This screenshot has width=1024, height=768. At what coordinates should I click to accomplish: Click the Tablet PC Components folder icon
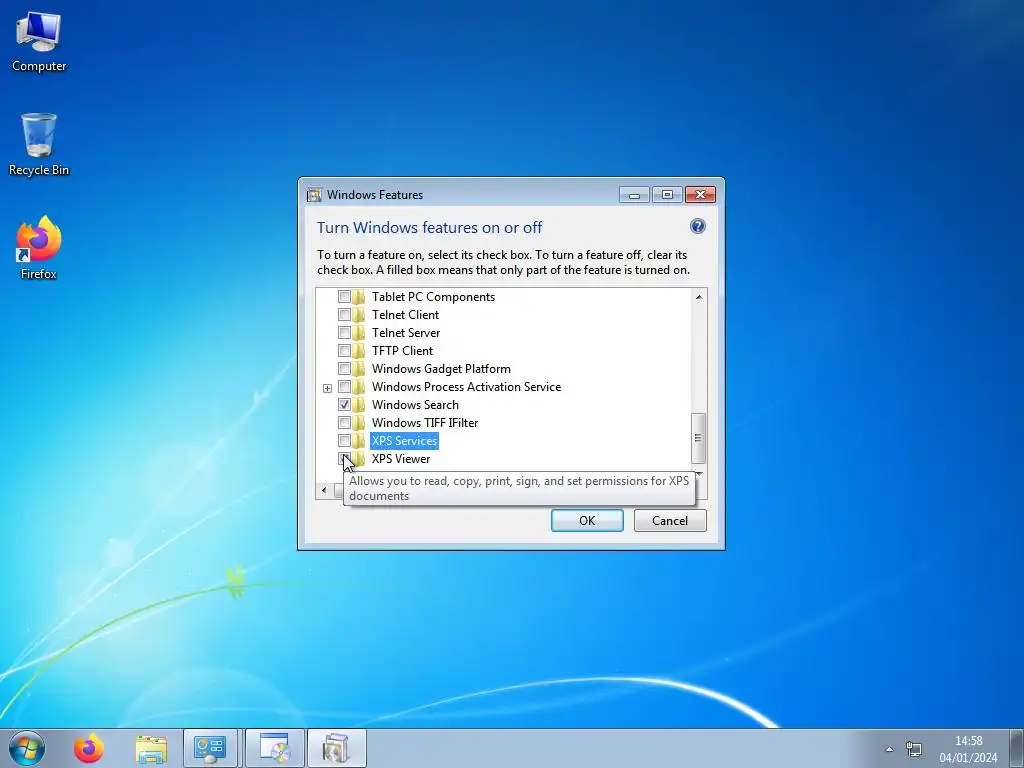pyautogui.click(x=359, y=296)
